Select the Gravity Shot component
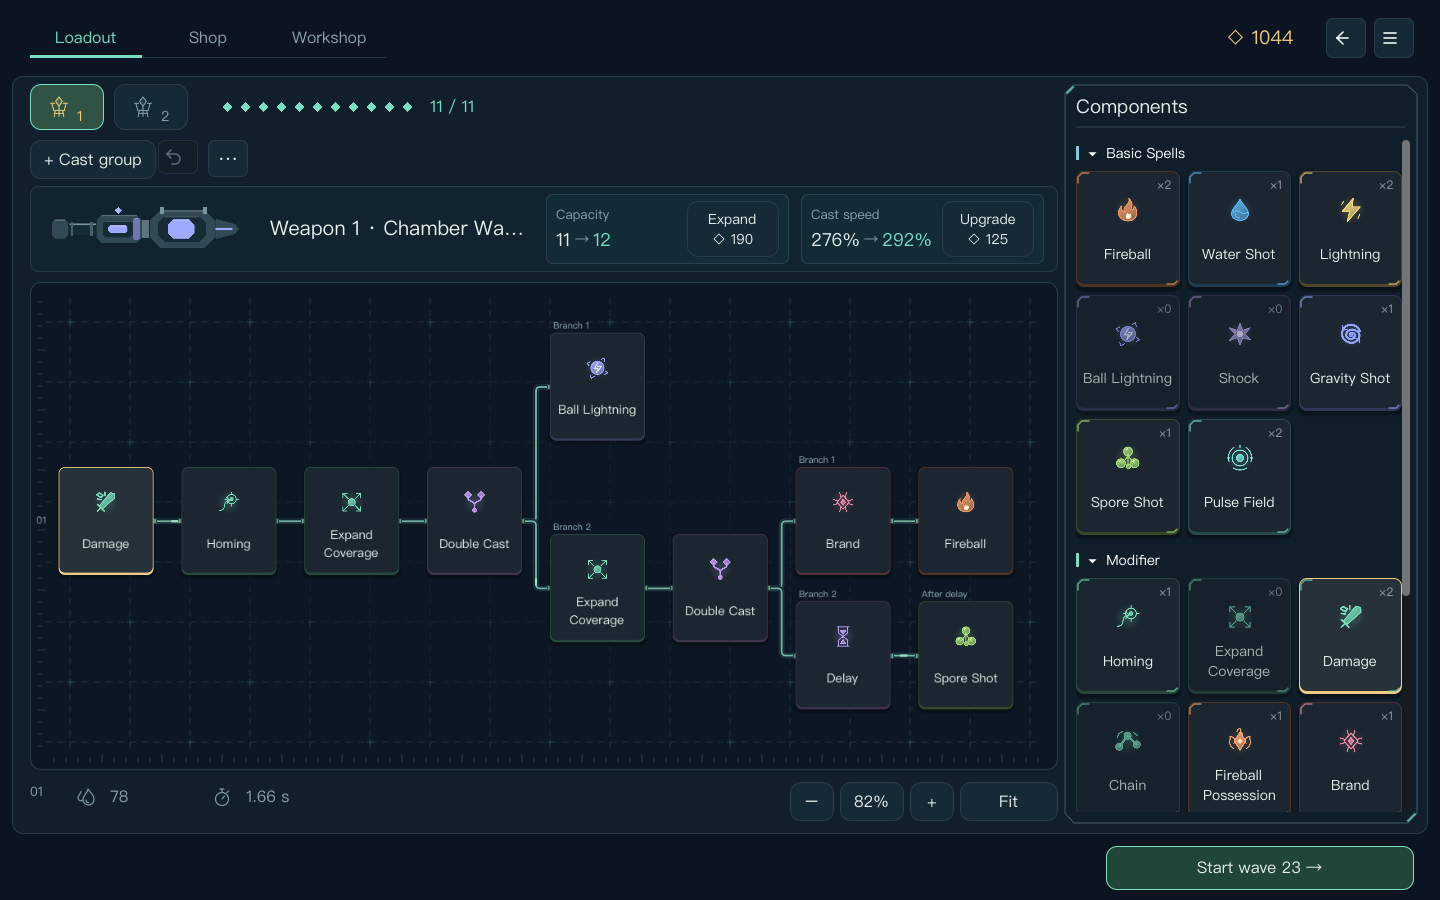Screen dimensions: 1440x900 [x=1350, y=353]
